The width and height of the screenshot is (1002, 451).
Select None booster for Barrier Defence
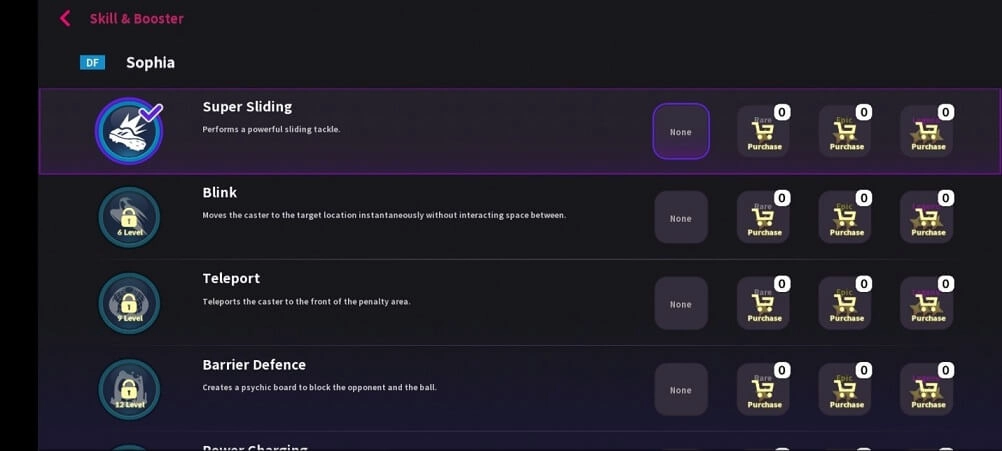(681, 390)
